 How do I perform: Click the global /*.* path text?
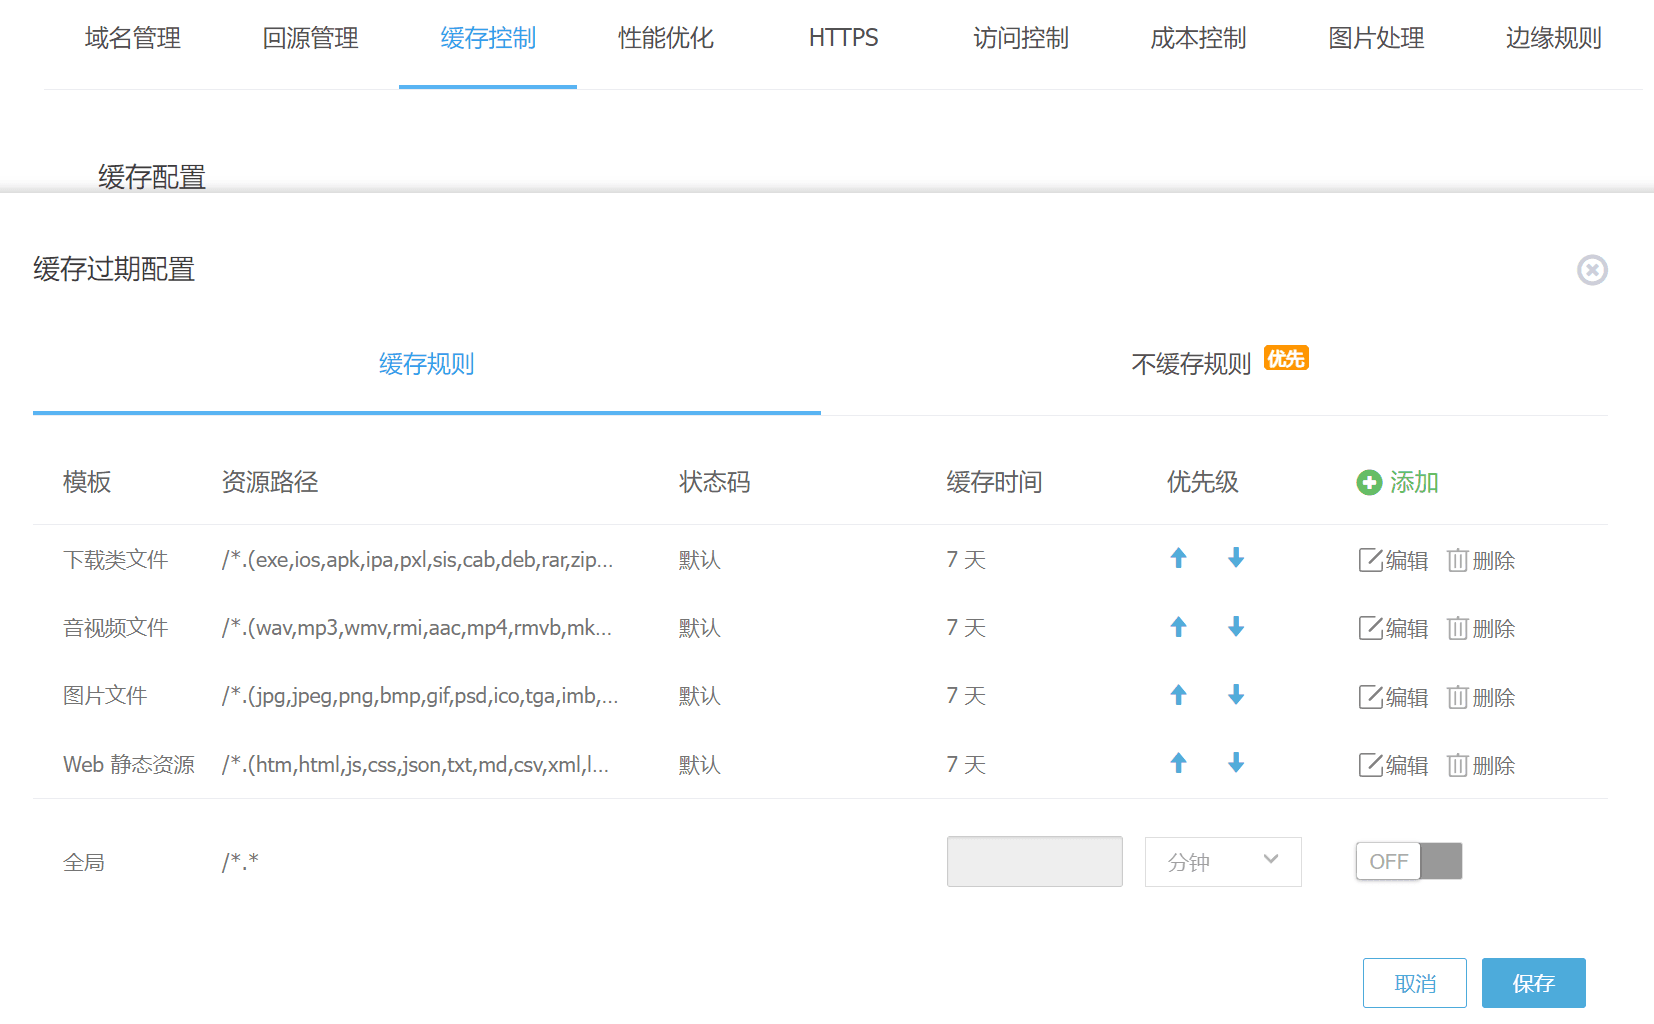coord(240,861)
